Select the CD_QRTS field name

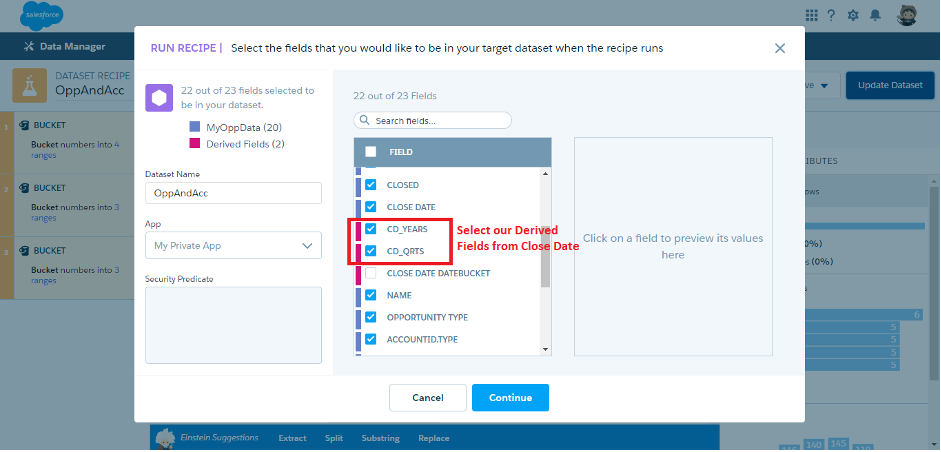click(405, 251)
